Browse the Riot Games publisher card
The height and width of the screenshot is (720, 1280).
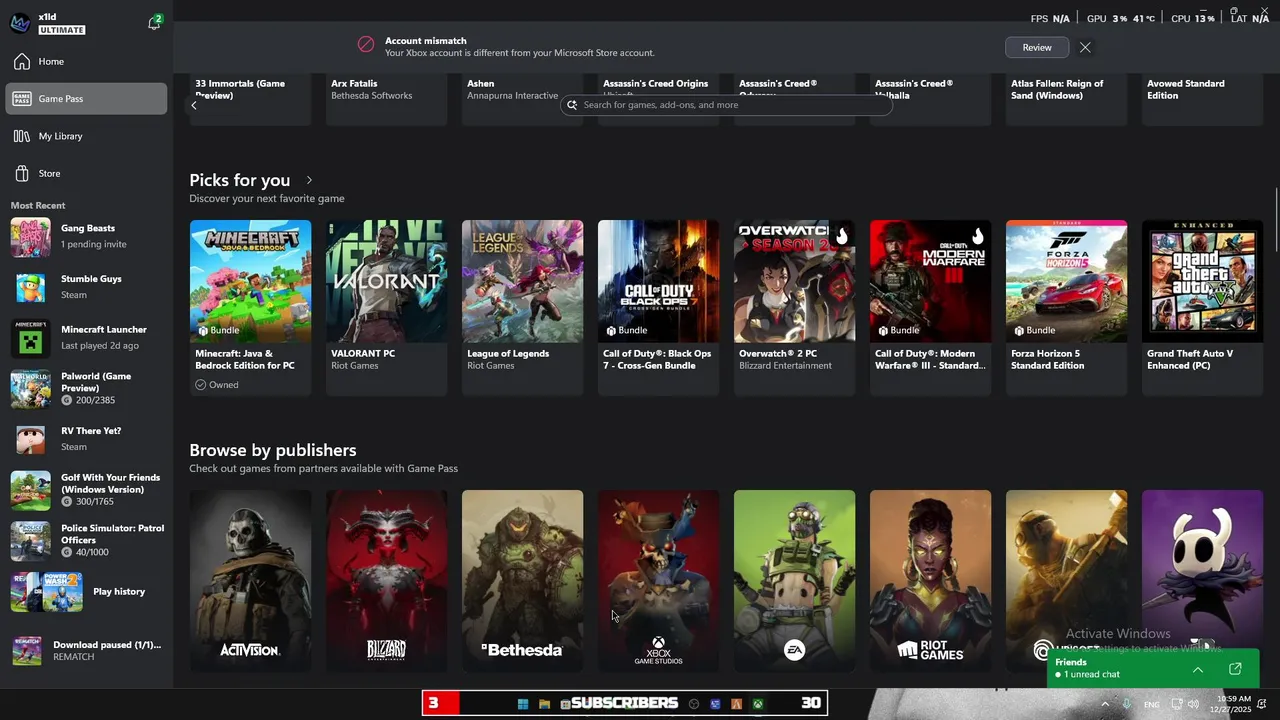pos(930,580)
